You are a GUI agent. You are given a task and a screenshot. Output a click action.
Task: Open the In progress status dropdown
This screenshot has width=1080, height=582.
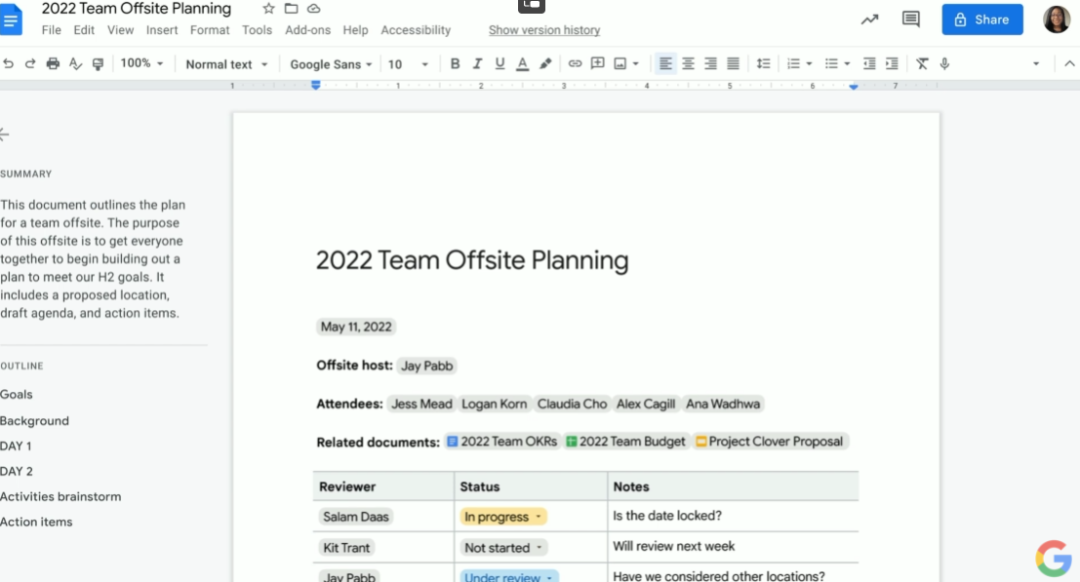tap(503, 517)
